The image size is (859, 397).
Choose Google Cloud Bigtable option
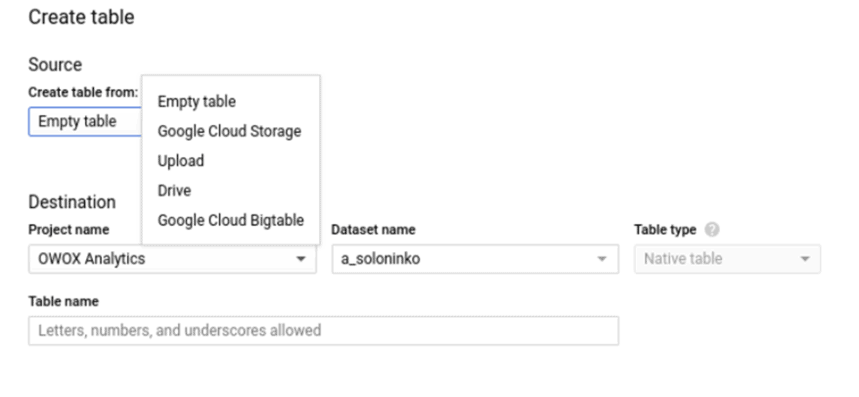(231, 220)
